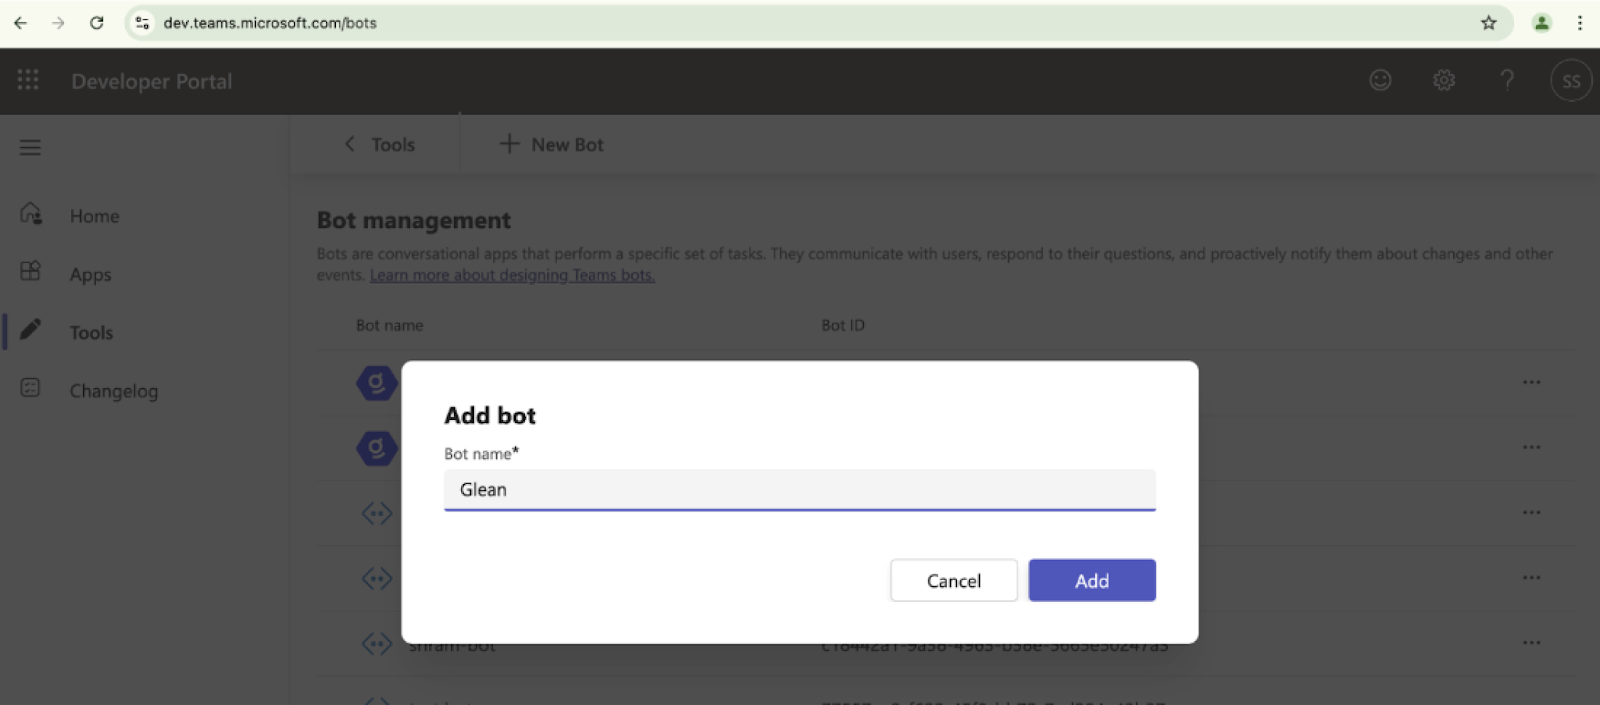The height and width of the screenshot is (705, 1600).
Task: Bookmark this page with the star icon
Action: [1489, 23]
